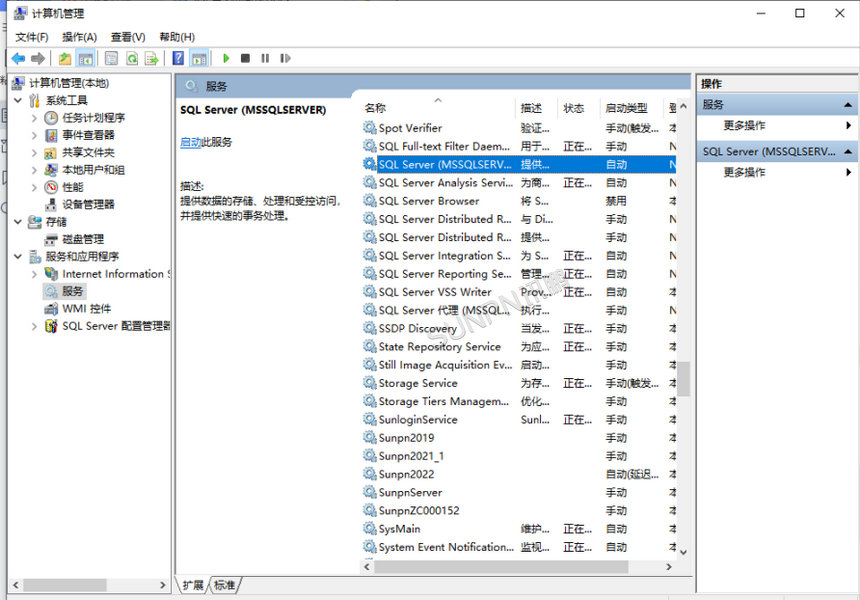The image size is (860, 600).
Task: Select the 性能 tree icon
Action: [x=51, y=187]
